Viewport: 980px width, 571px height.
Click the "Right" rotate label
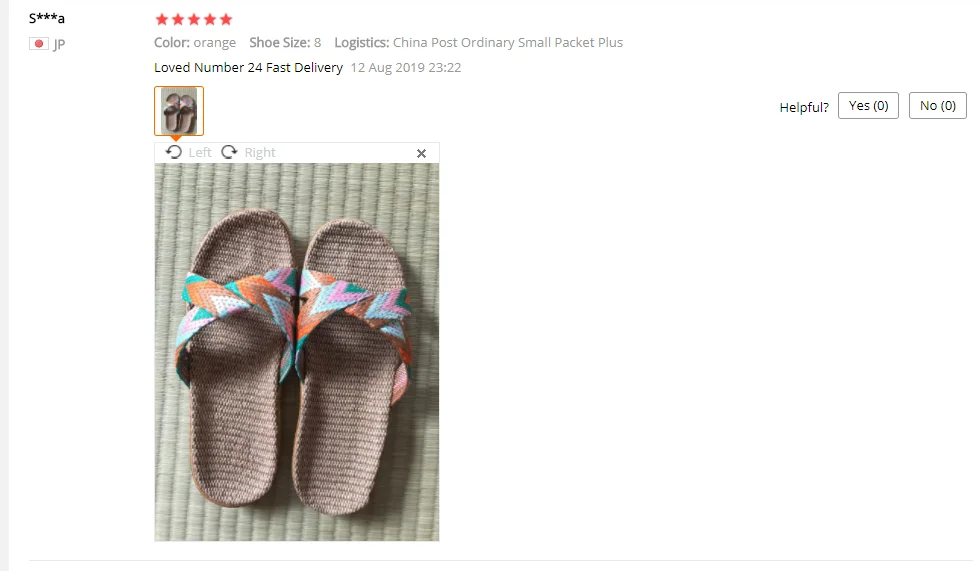coord(260,152)
